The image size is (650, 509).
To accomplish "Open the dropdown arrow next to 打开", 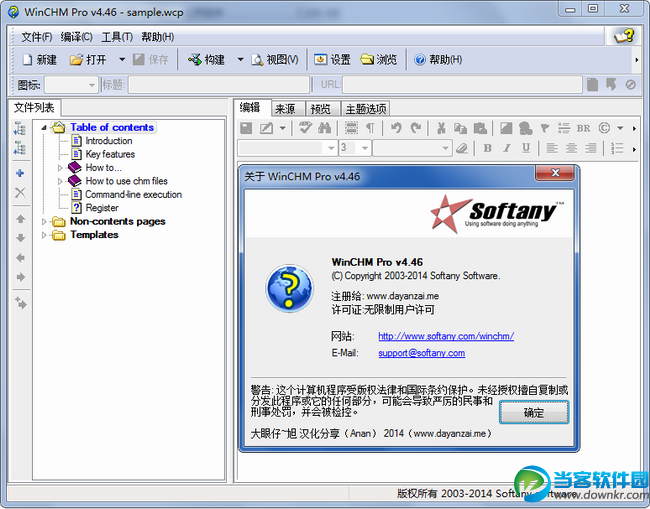I will coord(122,60).
